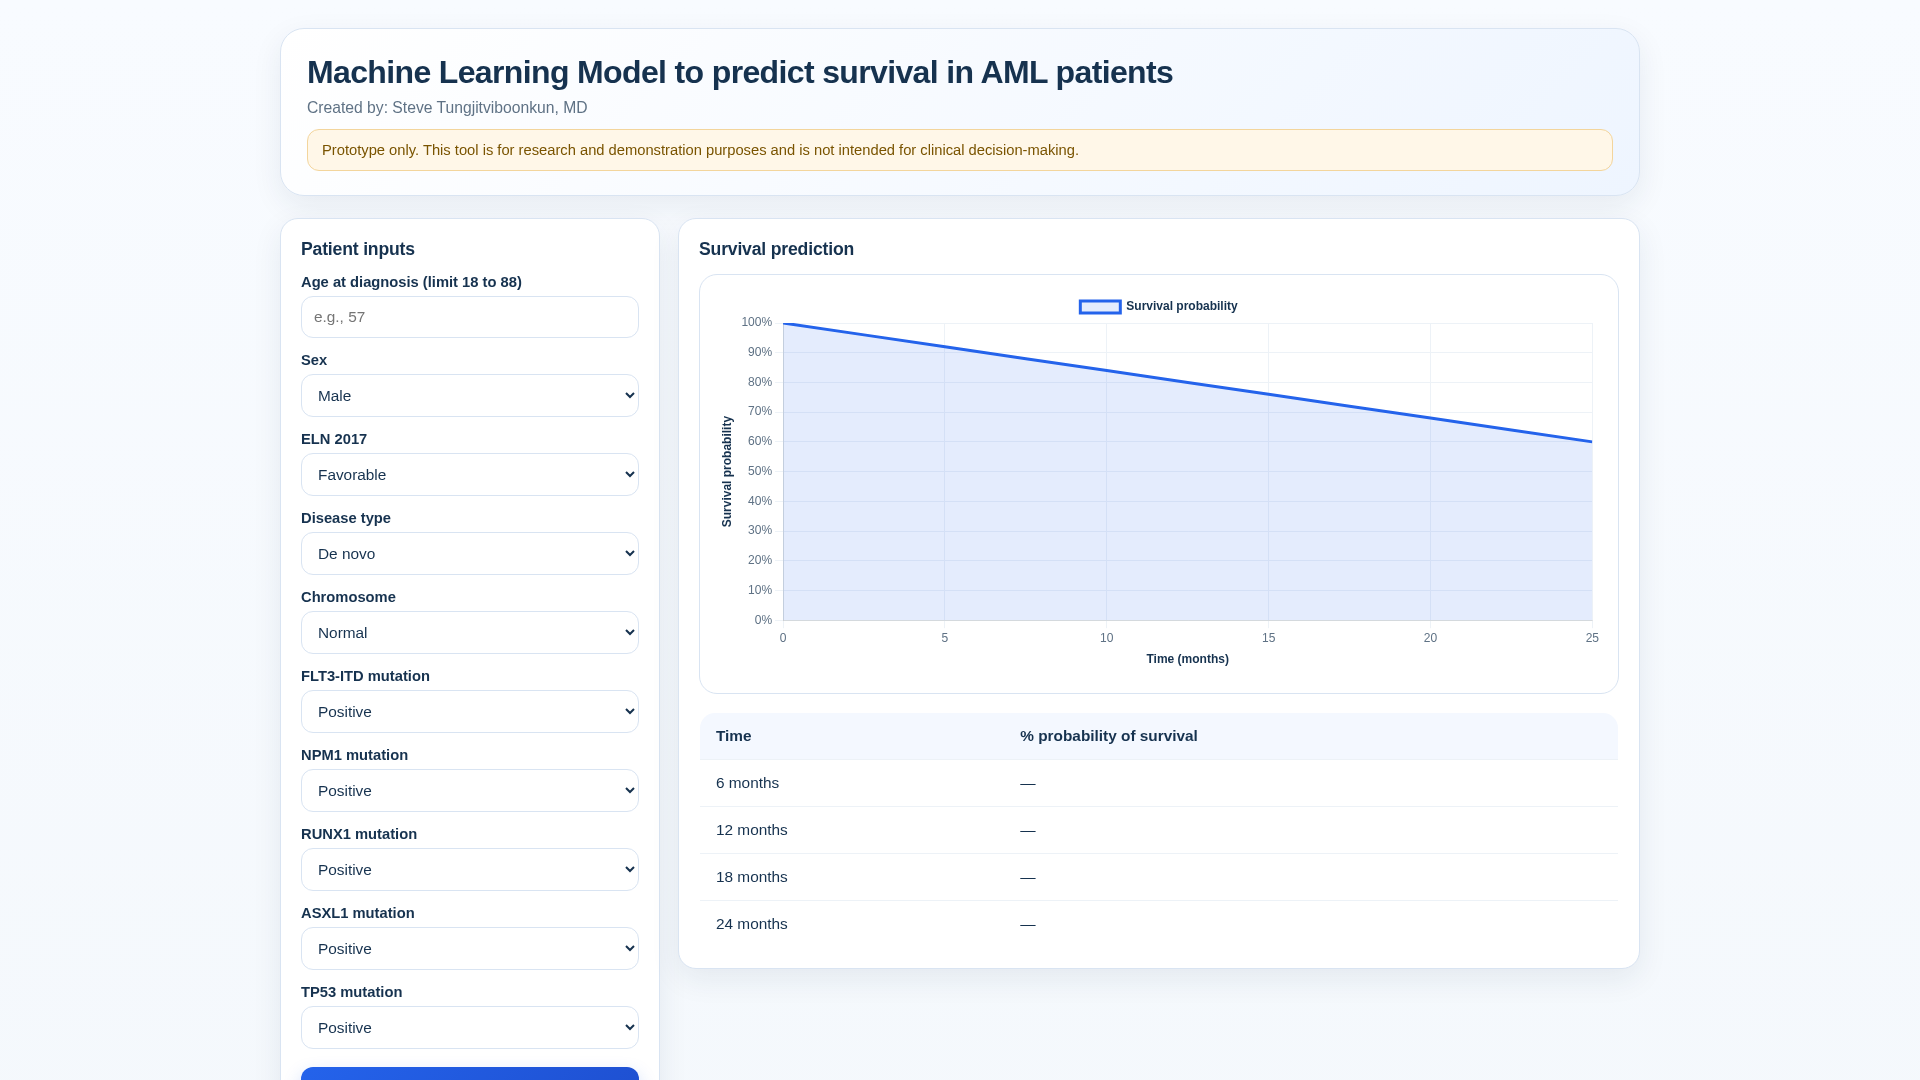
Task: Open the Disease type dropdown
Action: [470, 554]
